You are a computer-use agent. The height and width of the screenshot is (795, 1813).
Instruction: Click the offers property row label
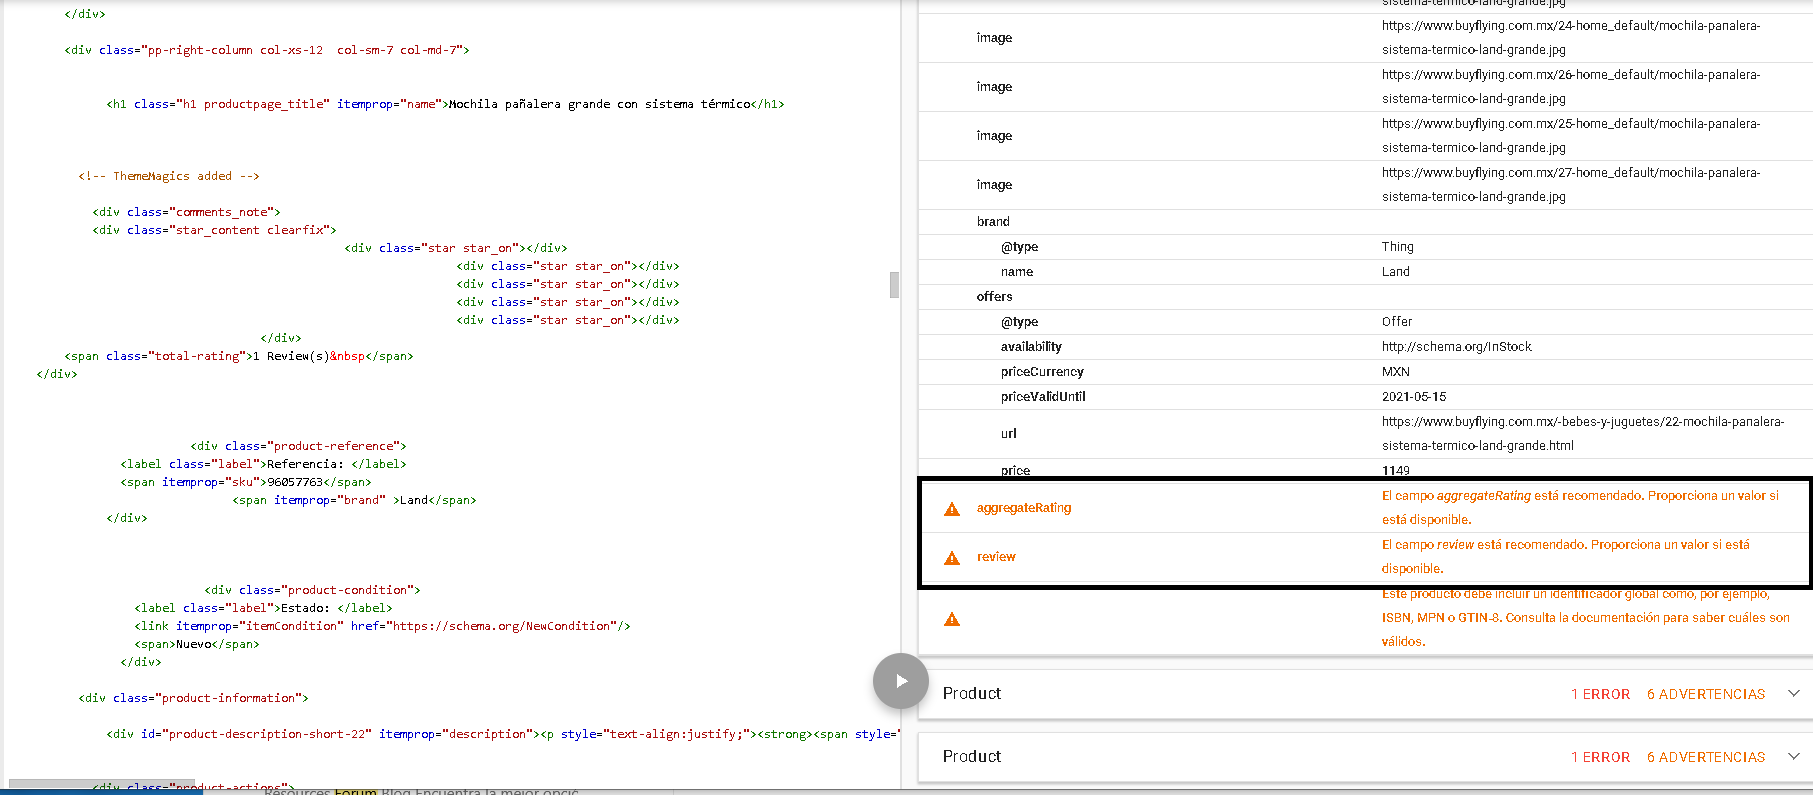[x=995, y=297]
